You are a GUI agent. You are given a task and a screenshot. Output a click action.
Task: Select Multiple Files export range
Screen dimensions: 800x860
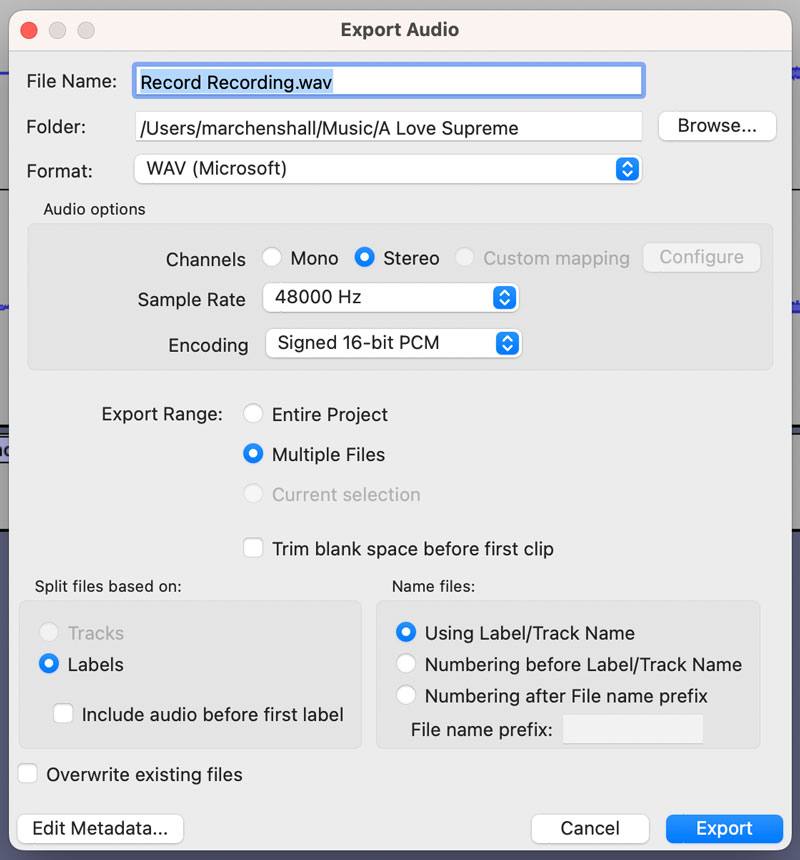[254, 454]
